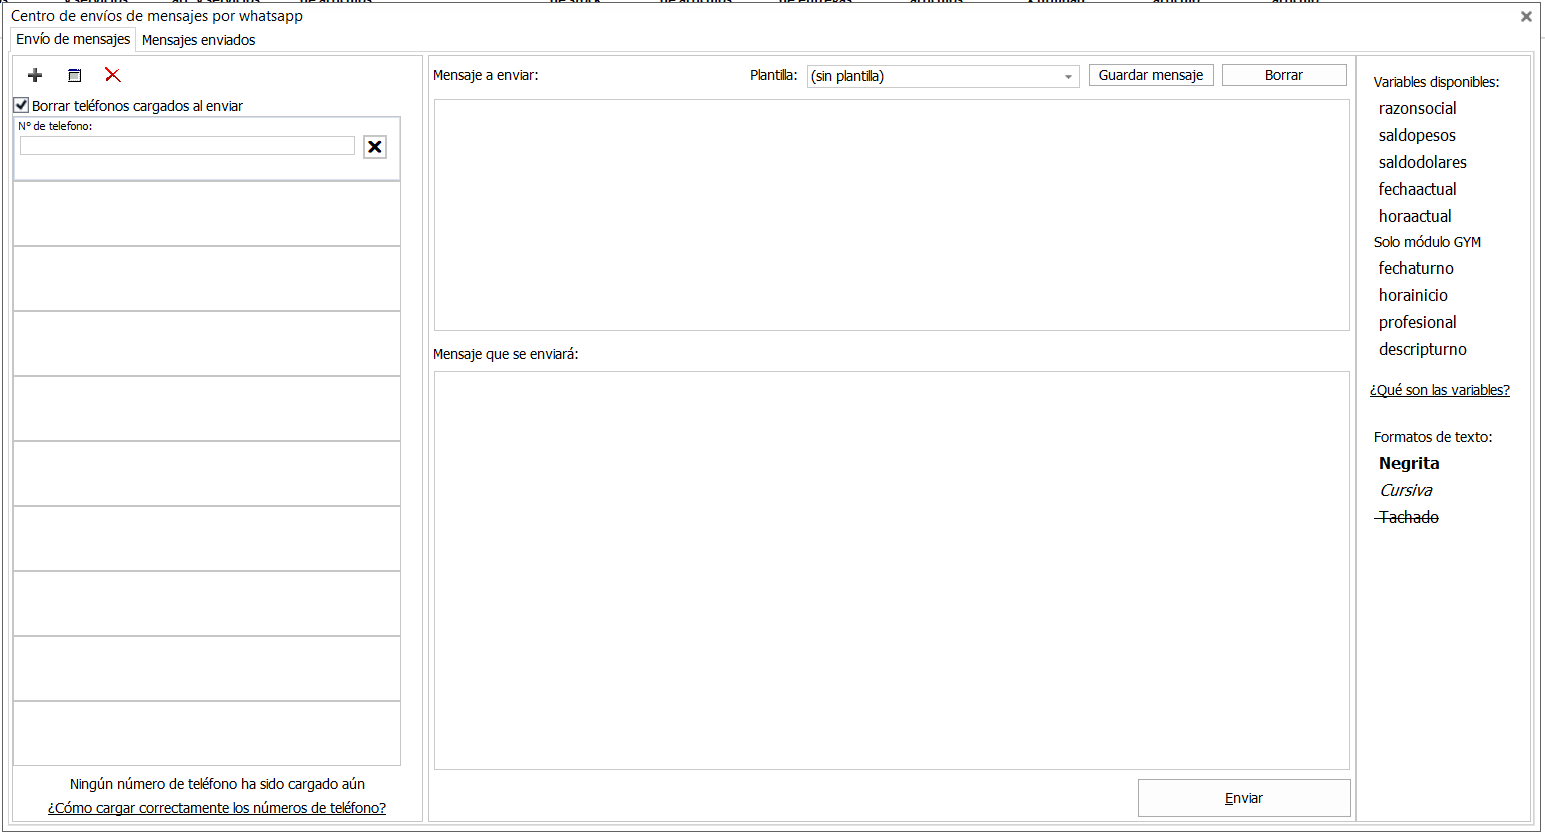
Task: Switch to 'Envío de mensajes' tab
Action: click(x=73, y=39)
